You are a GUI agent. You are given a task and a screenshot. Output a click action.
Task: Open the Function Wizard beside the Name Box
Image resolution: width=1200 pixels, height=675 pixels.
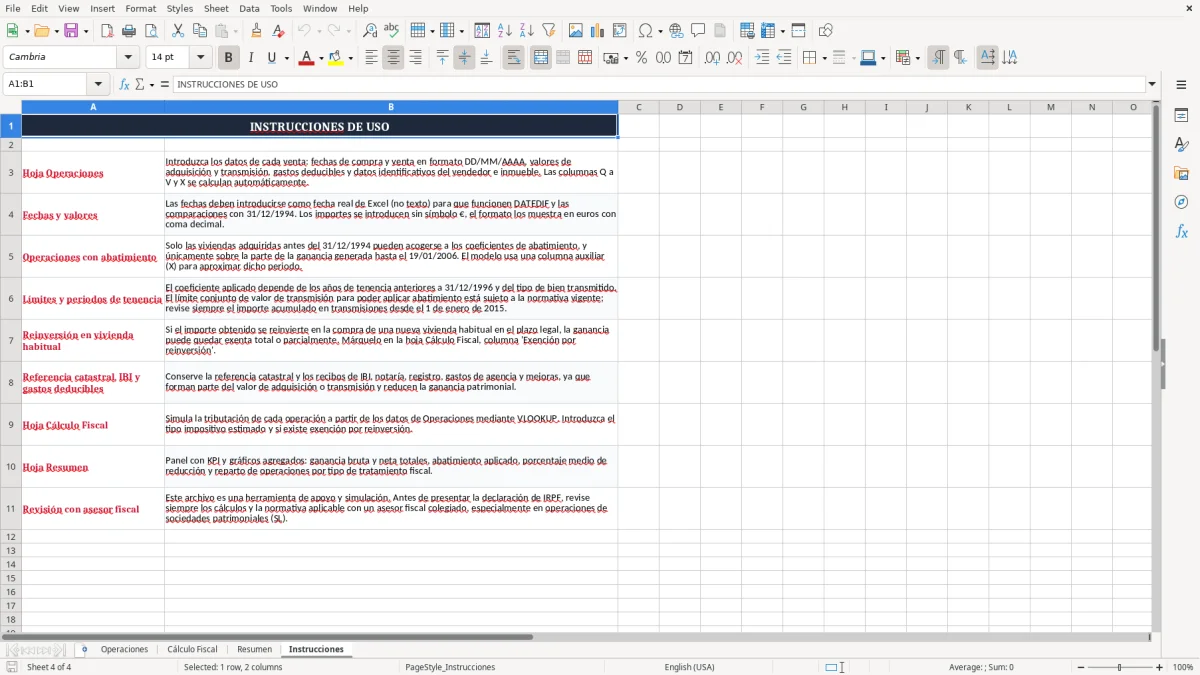125,84
